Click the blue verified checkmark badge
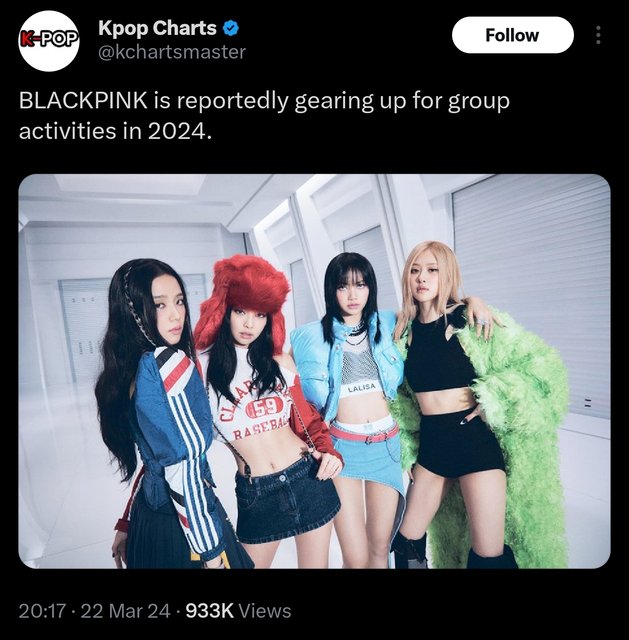Image resolution: width=629 pixels, height=640 pixels. [x=231, y=29]
